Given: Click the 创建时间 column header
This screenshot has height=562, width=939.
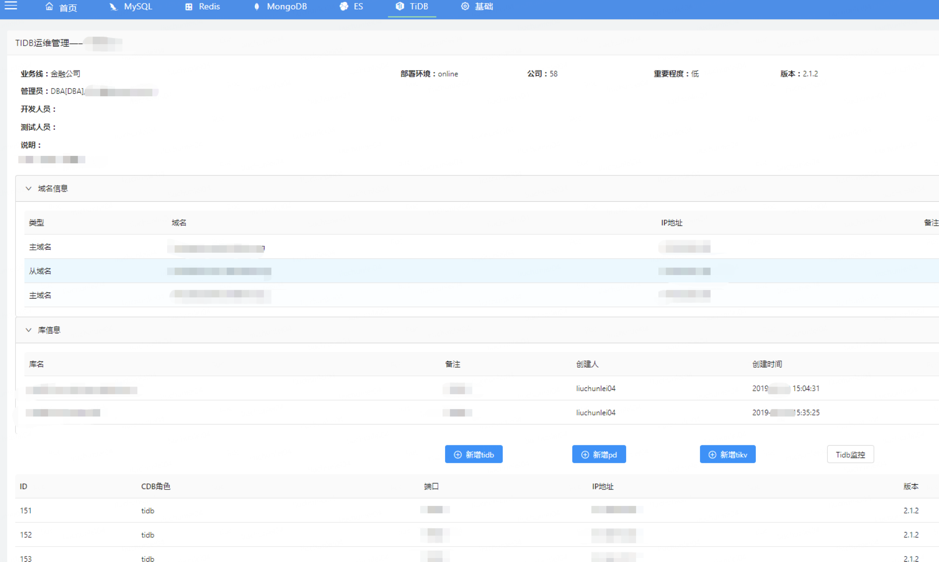Looking at the screenshot, I should (767, 364).
